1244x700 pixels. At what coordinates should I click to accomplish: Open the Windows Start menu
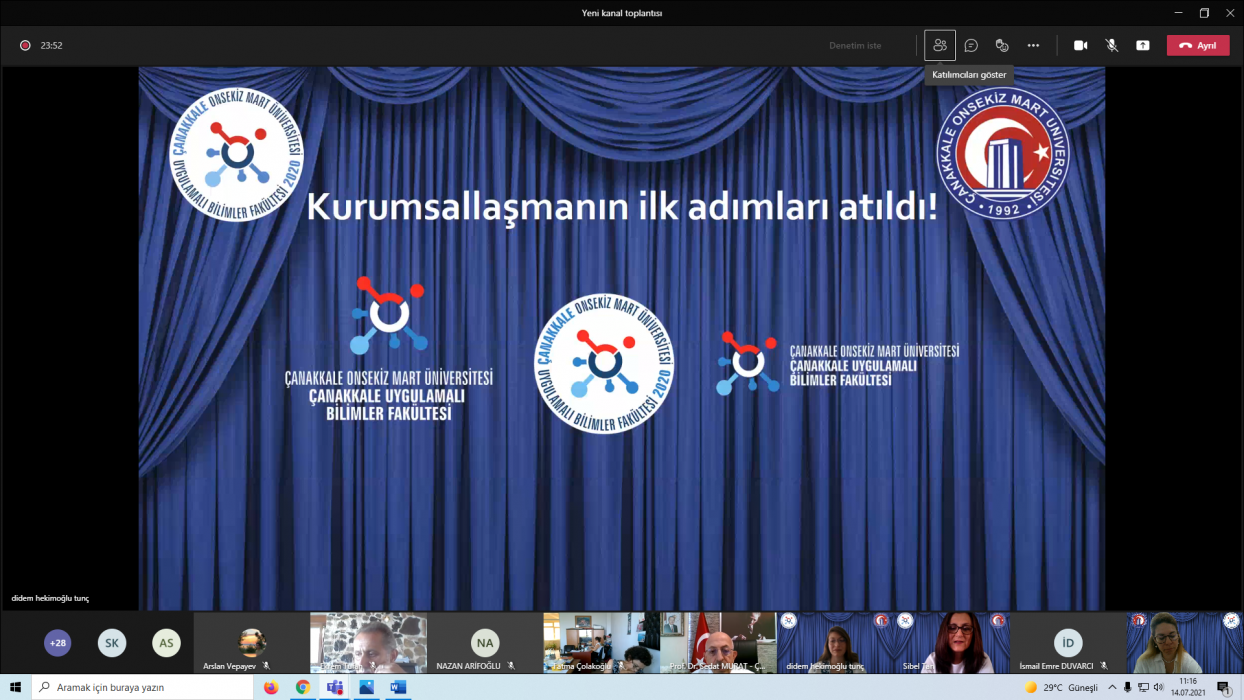(15, 687)
